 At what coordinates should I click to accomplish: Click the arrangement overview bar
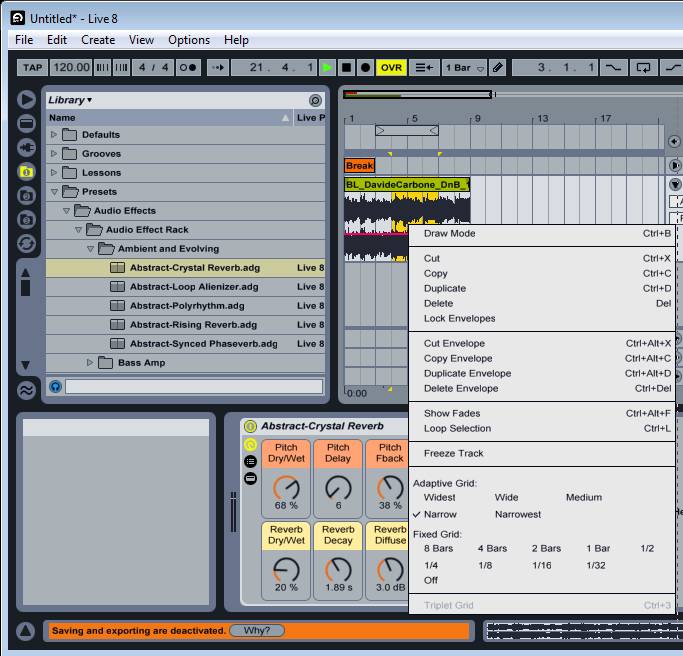tap(417, 94)
